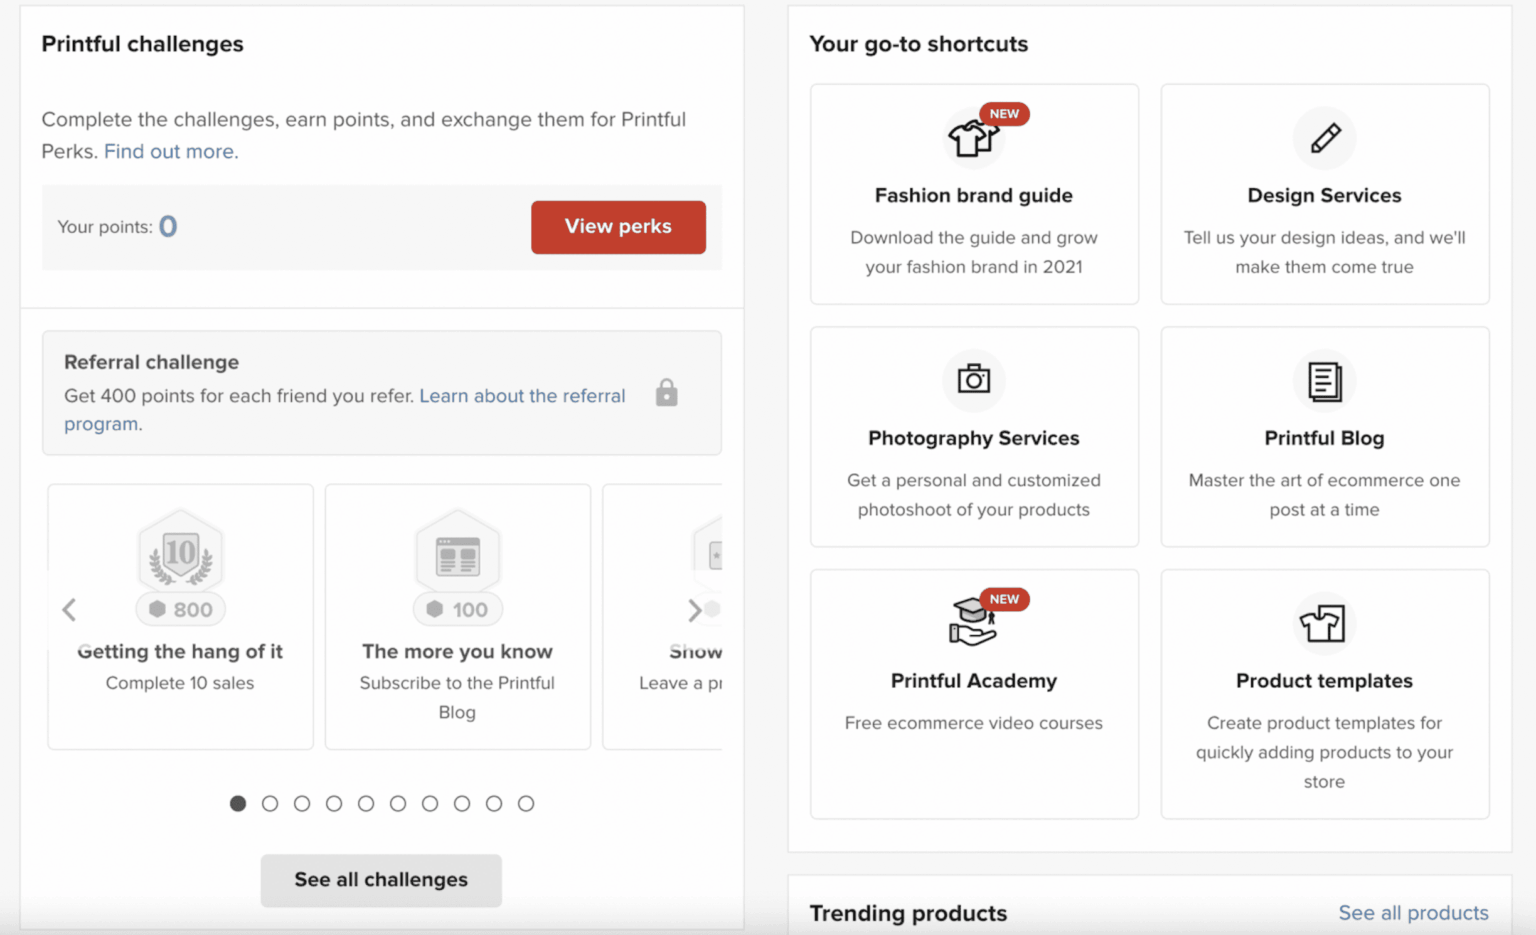Image resolution: width=1536 pixels, height=935 pixels.
Task: Open the Find out more link
Action: click(x=170, y=151)
